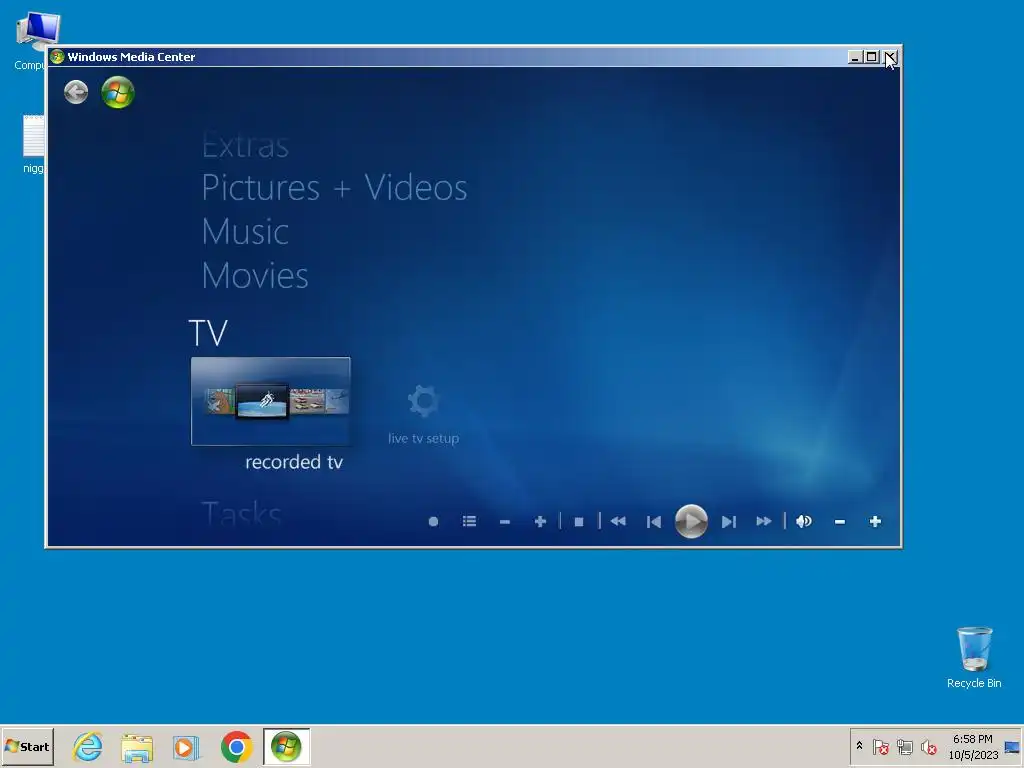Select the TV menu heading

point(208,332)
